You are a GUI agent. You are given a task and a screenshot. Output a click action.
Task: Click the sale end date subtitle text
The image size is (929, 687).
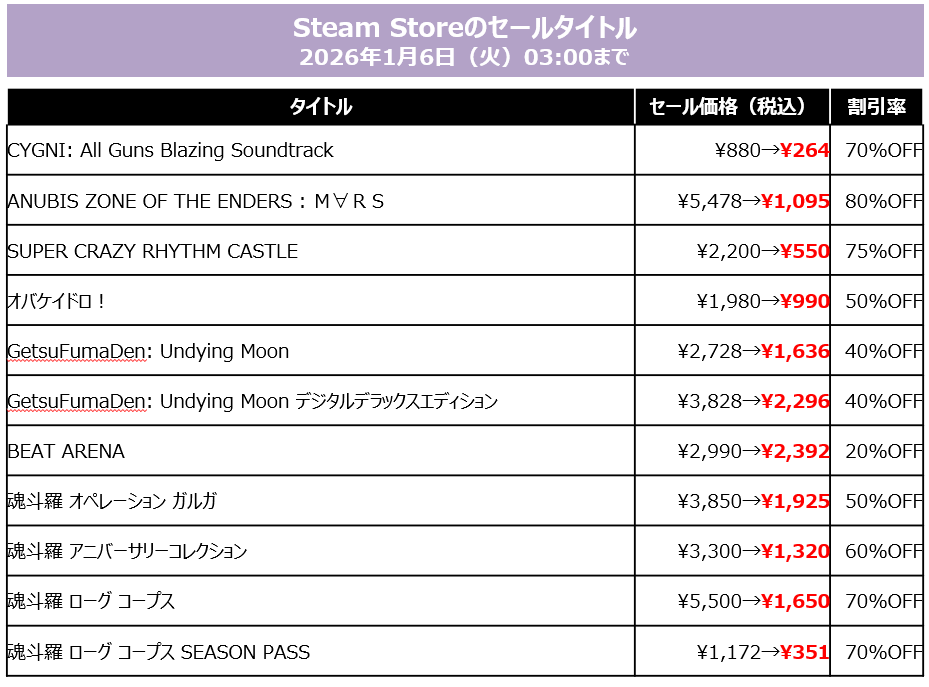(x=464, y=57)
